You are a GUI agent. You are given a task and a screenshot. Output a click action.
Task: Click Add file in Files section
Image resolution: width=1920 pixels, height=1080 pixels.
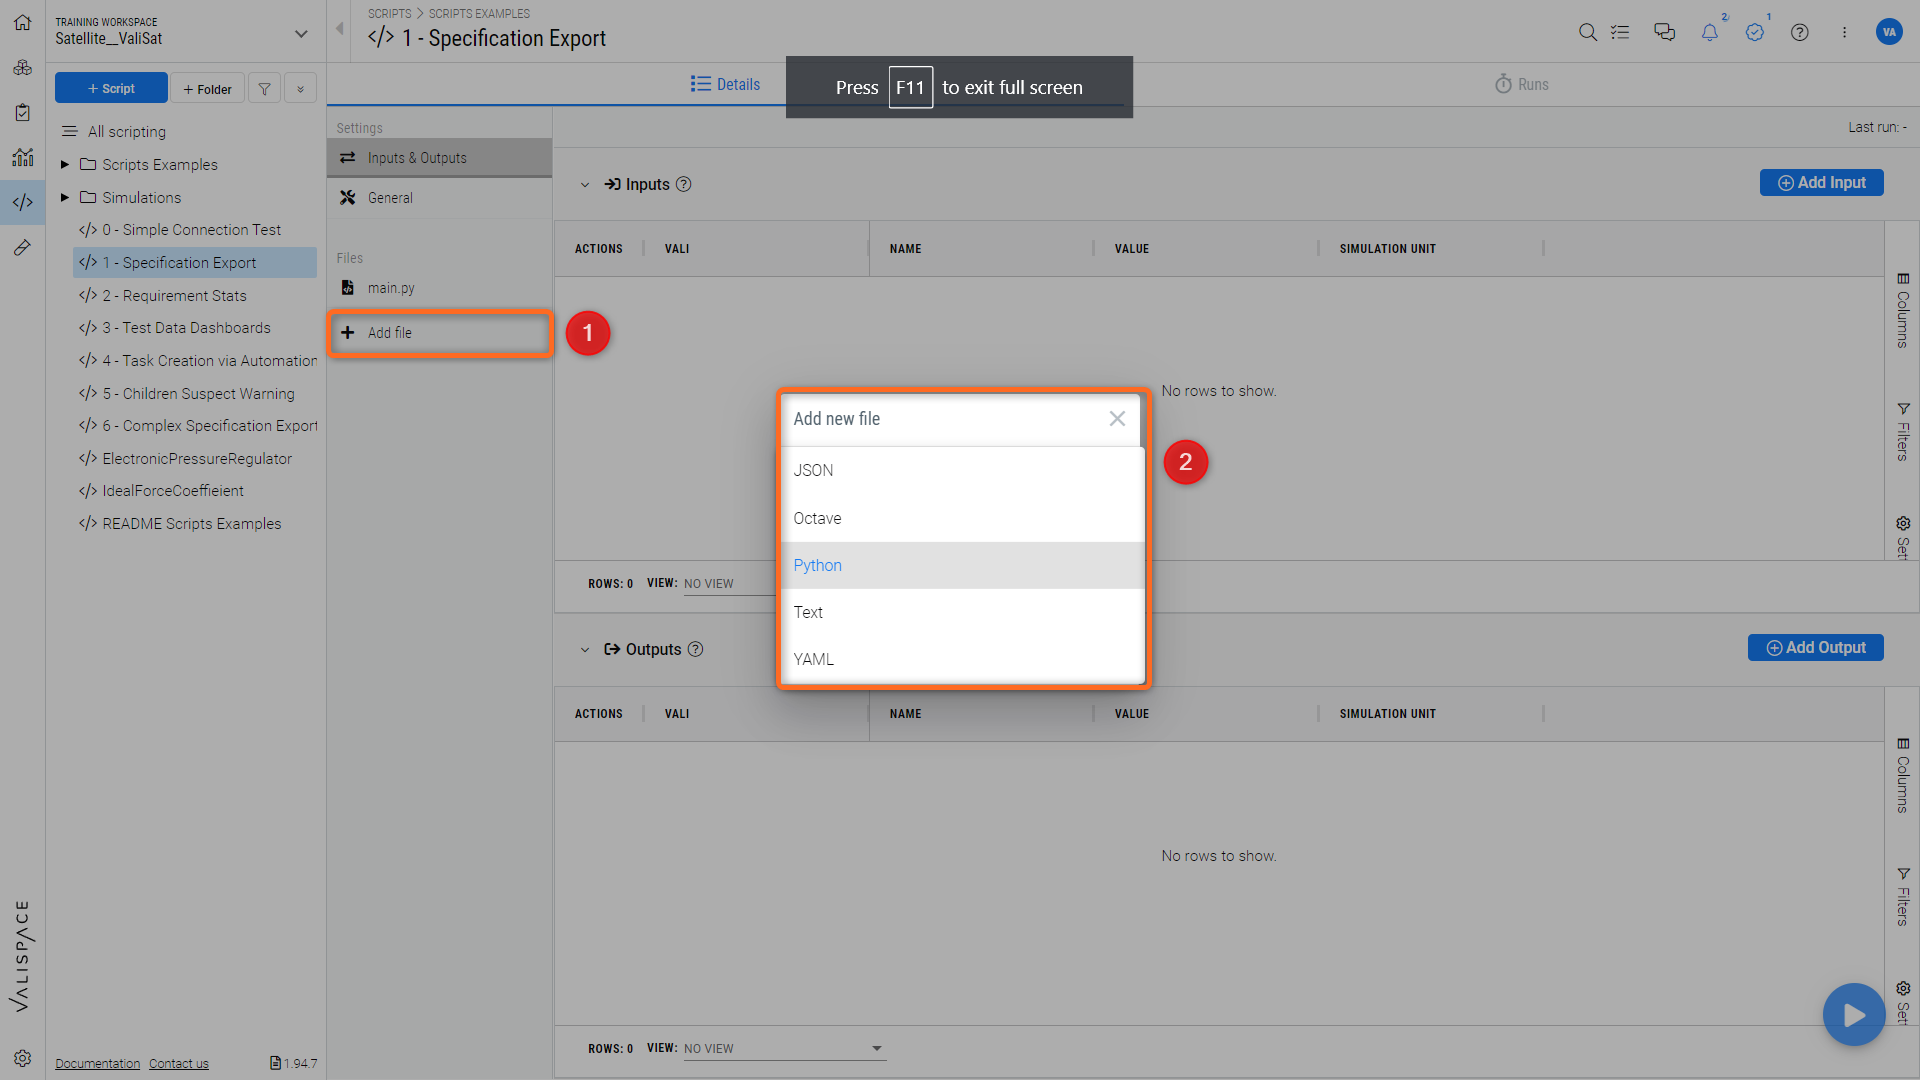click(439, 333)
